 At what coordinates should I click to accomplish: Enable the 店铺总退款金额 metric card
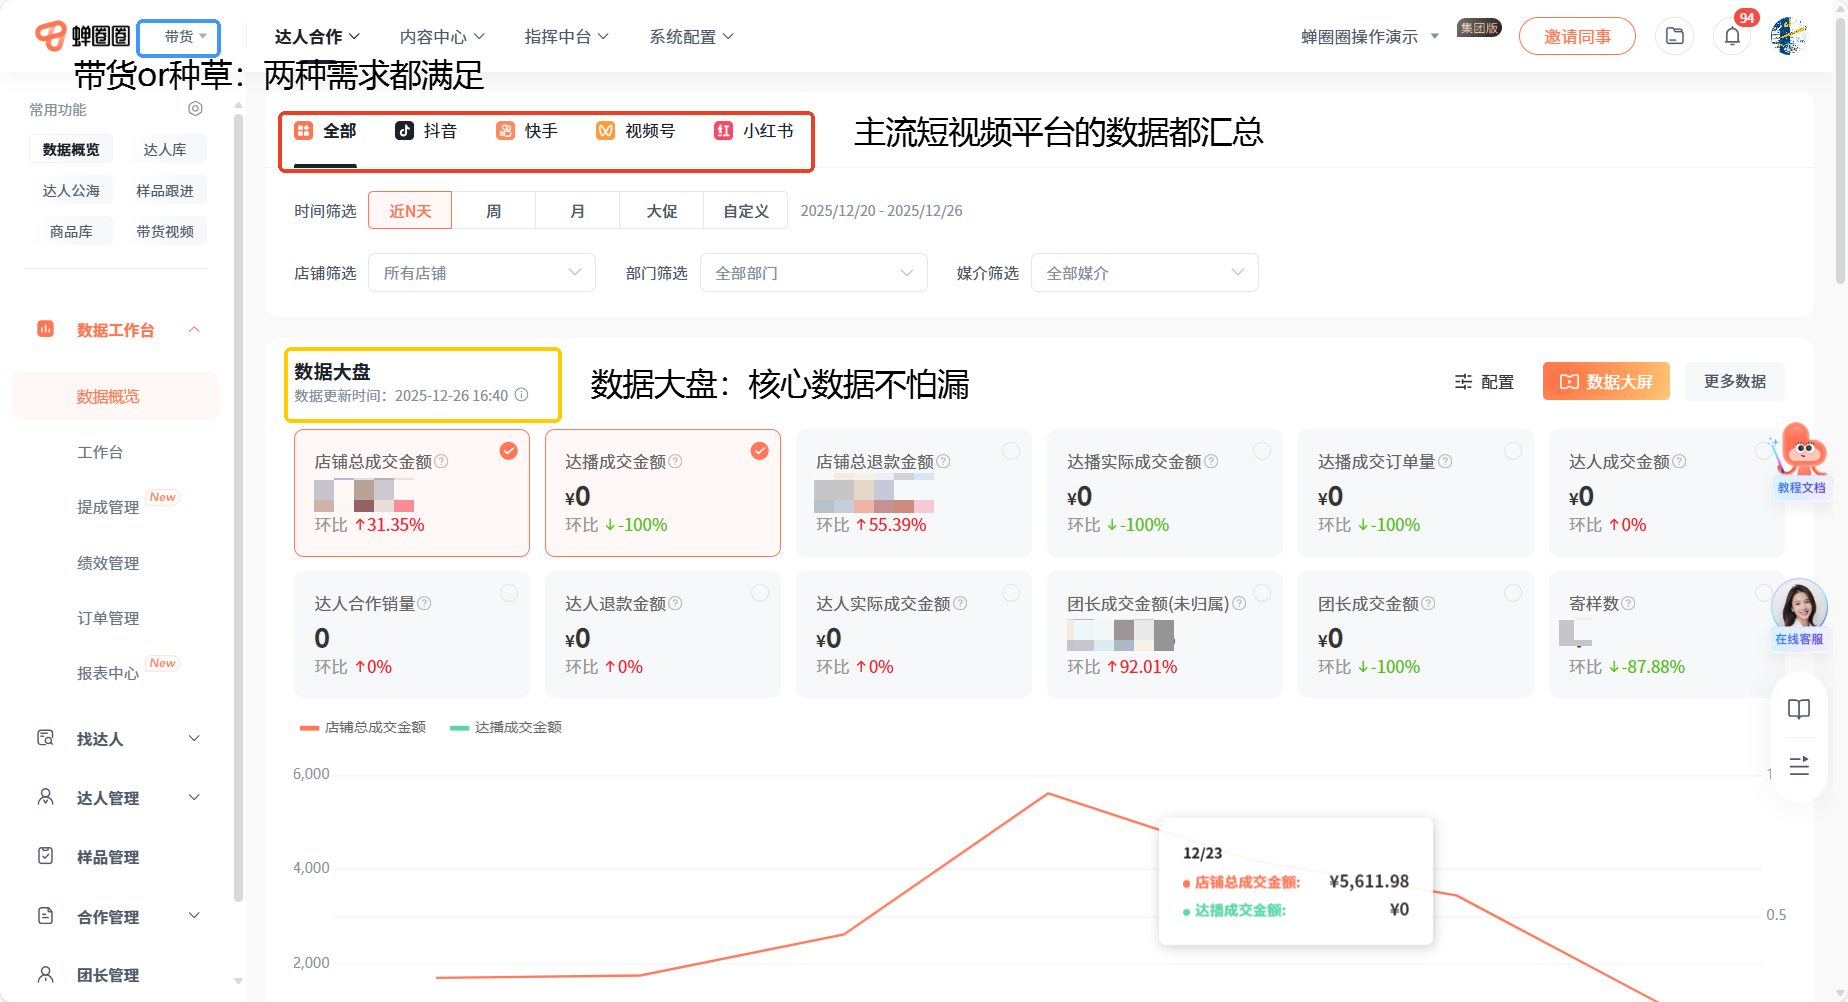click(x=1011, y=451)
